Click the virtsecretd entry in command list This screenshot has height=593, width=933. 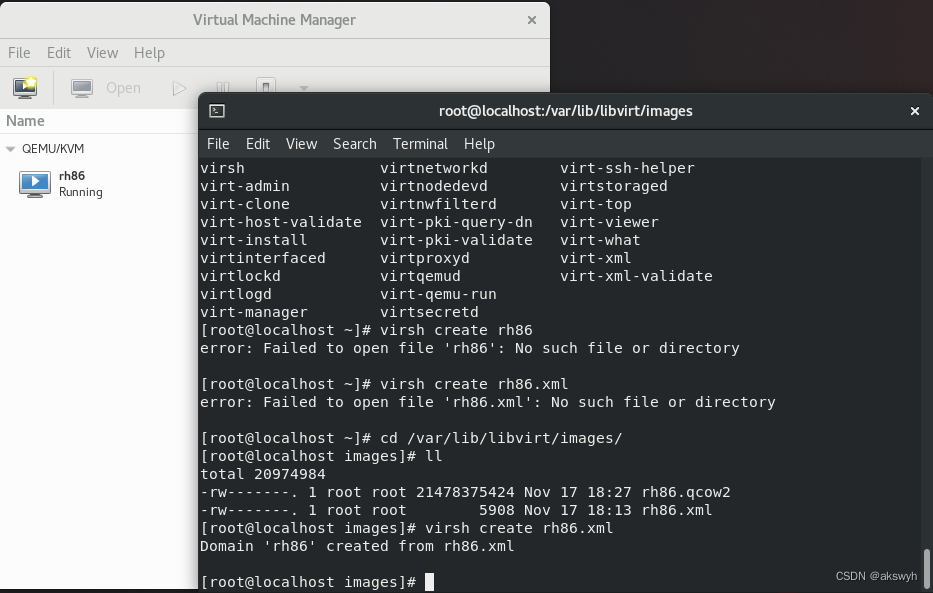429,312
